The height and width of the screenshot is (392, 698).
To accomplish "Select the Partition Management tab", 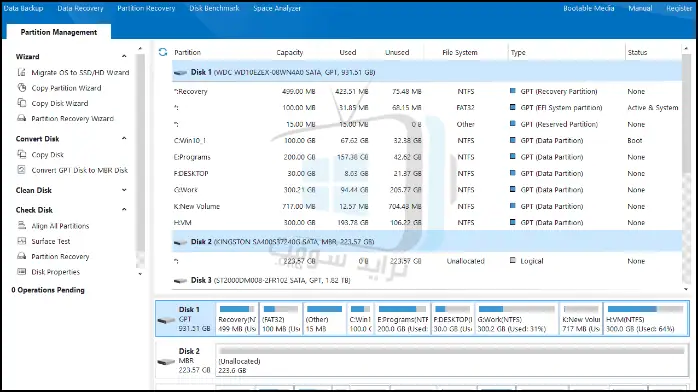I will pos(59,32).
